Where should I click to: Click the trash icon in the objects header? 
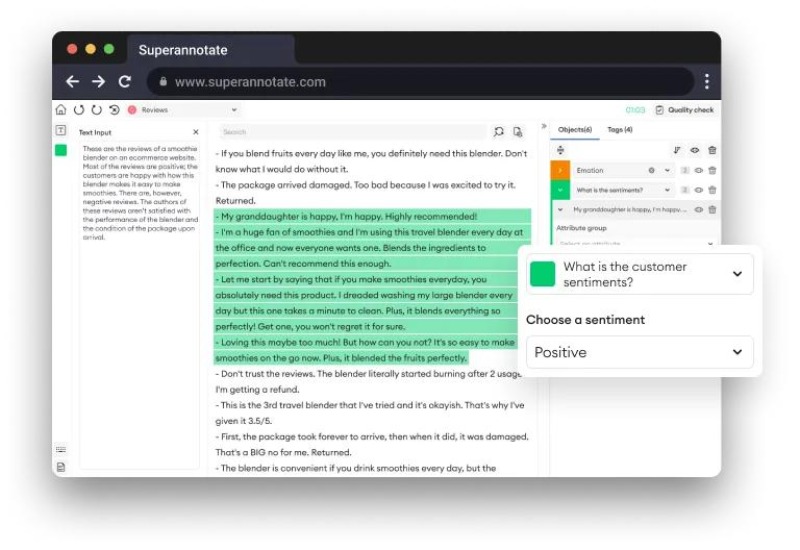click(712, 150)
